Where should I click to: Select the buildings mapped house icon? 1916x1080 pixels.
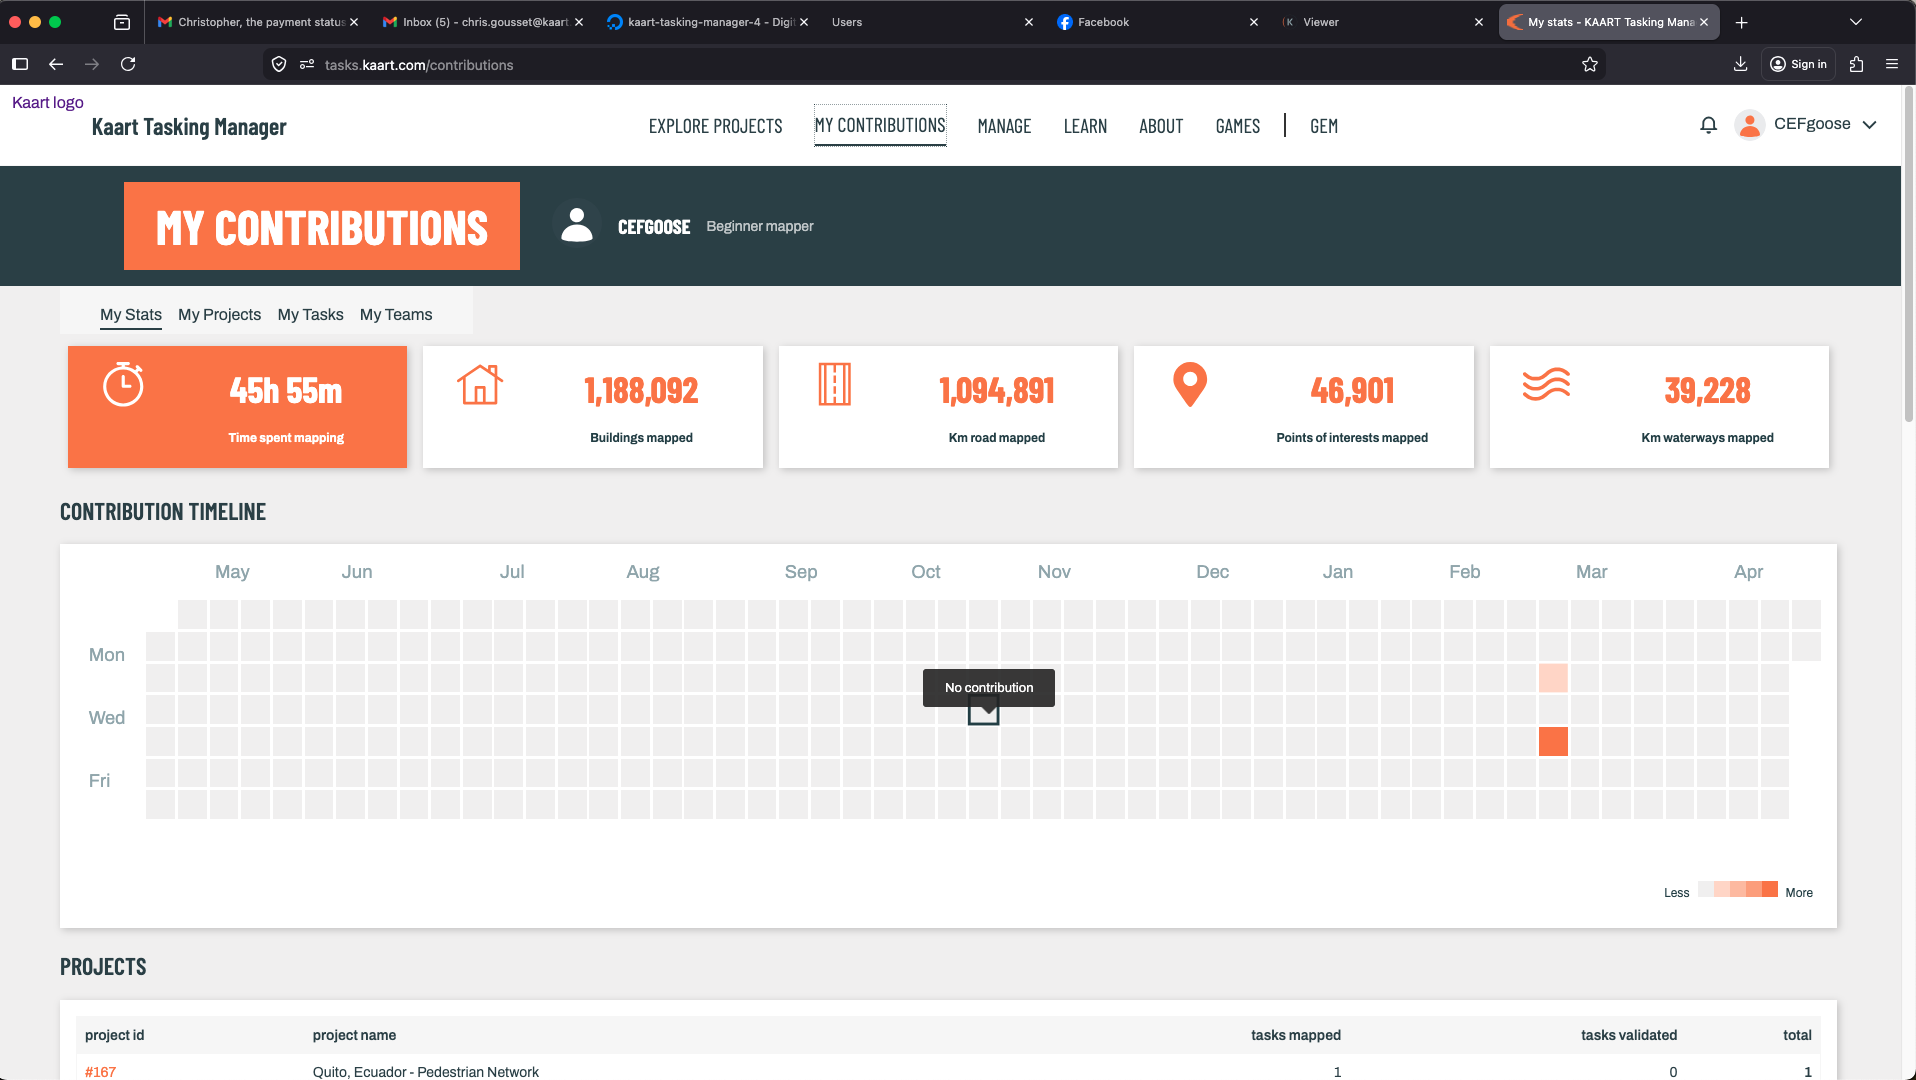(x=480, y=385)
